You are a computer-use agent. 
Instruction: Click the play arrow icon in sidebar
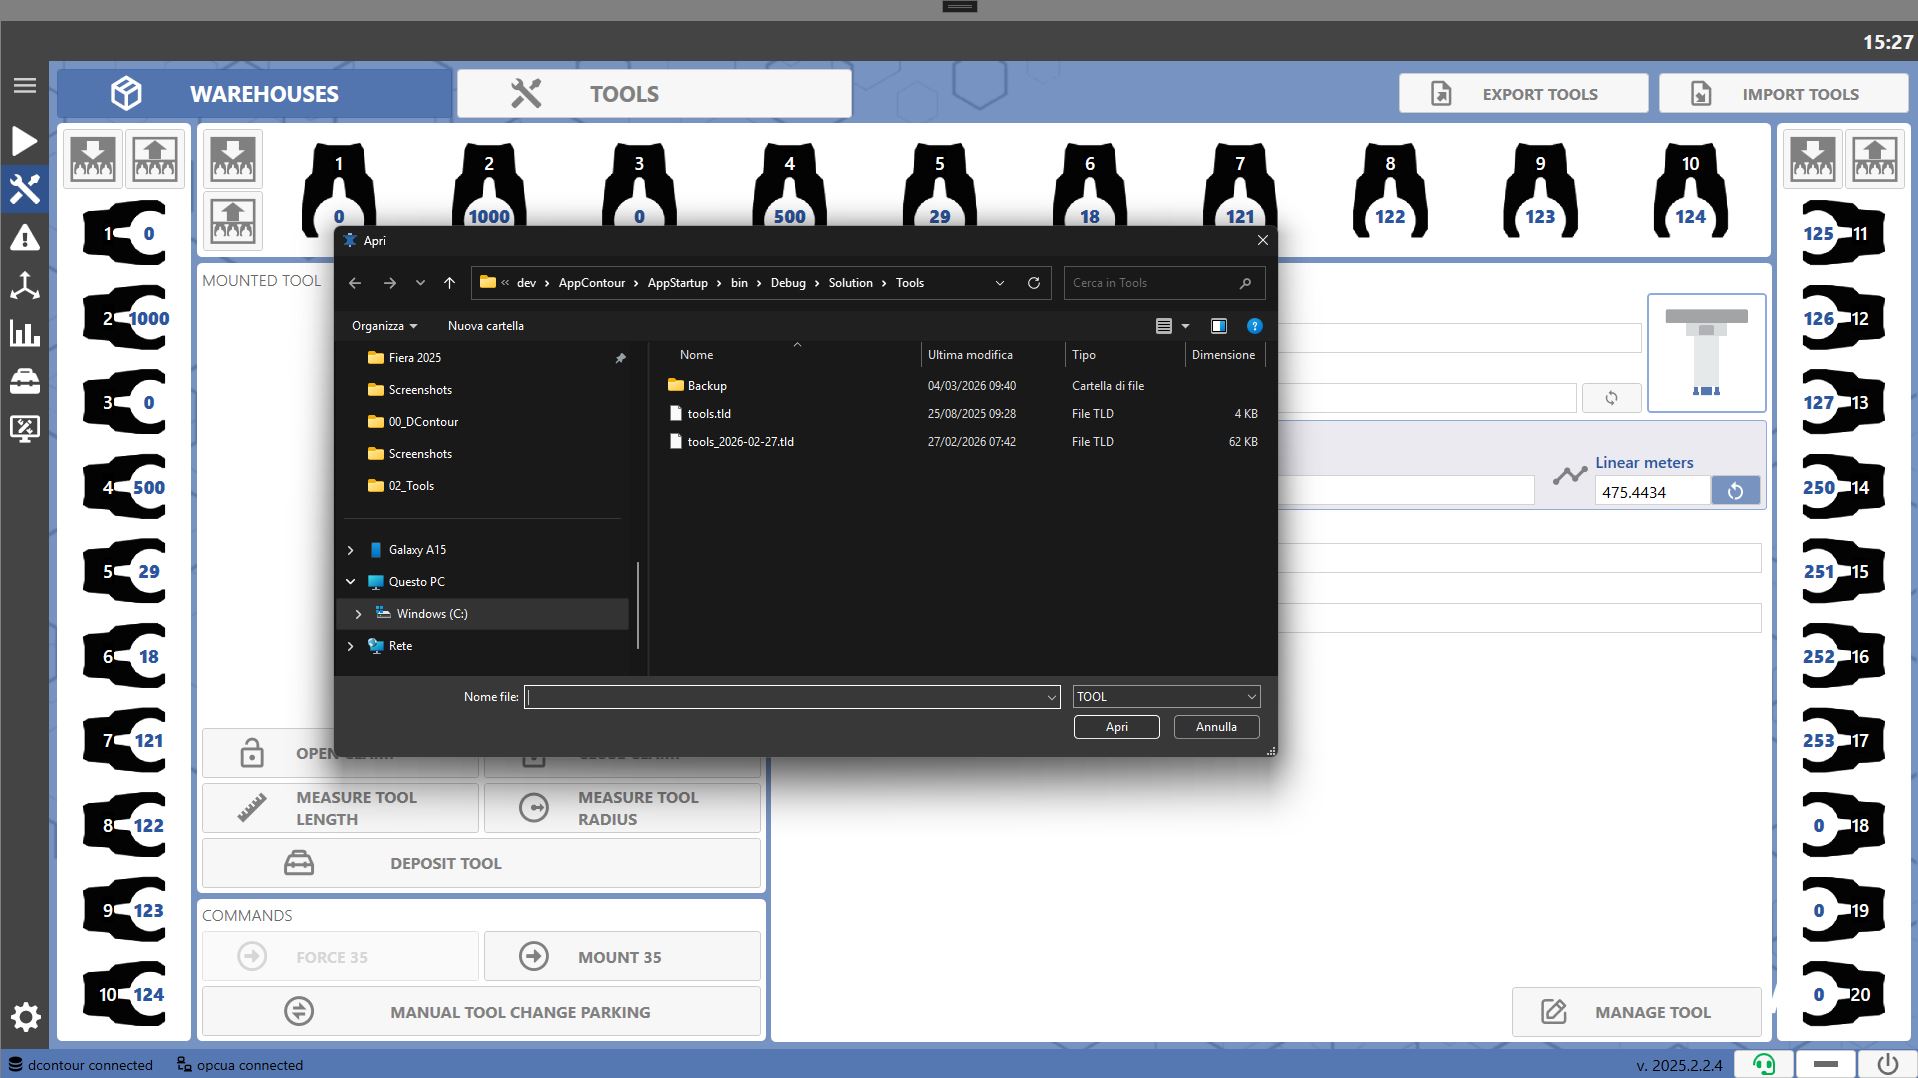click(x=25, y=140)
